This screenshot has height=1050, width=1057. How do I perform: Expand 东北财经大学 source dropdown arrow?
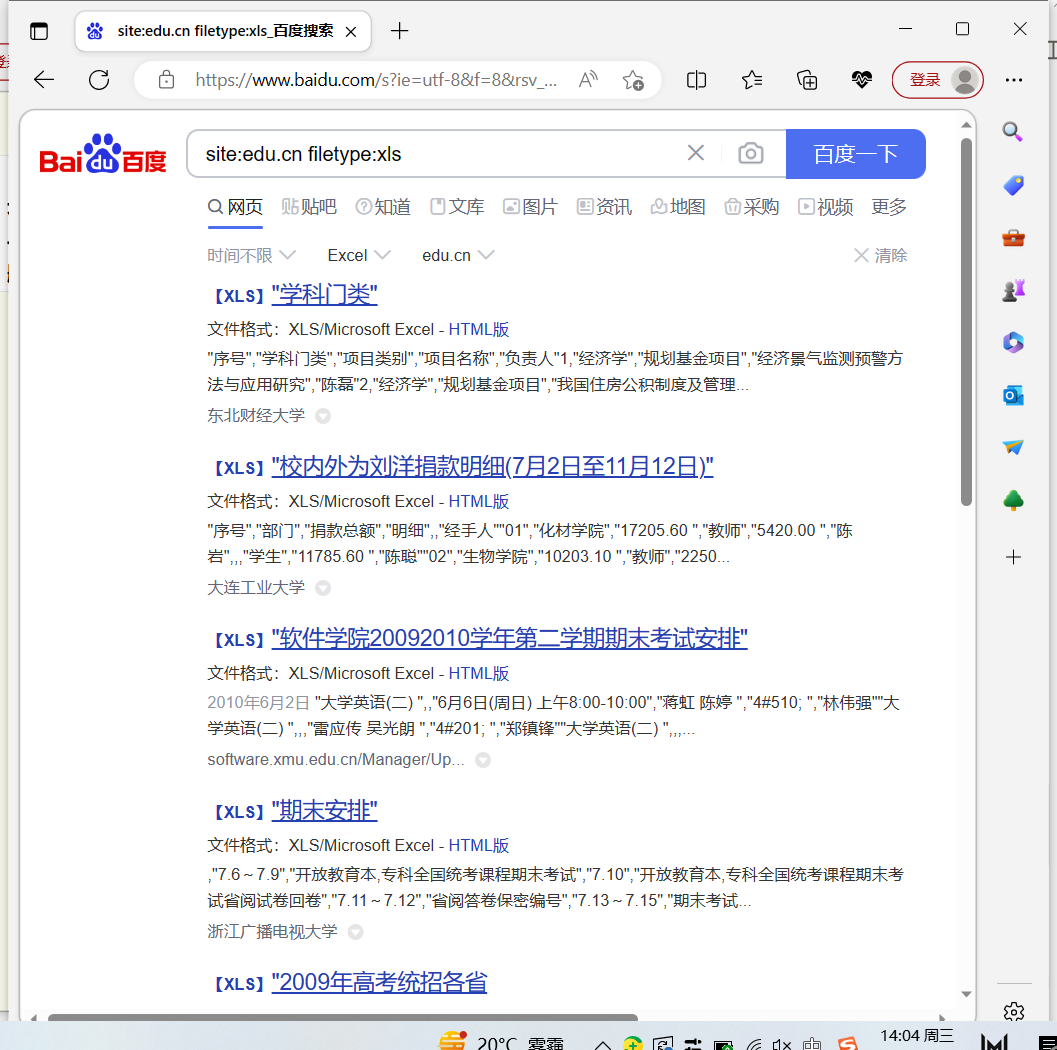click(323, 416)
